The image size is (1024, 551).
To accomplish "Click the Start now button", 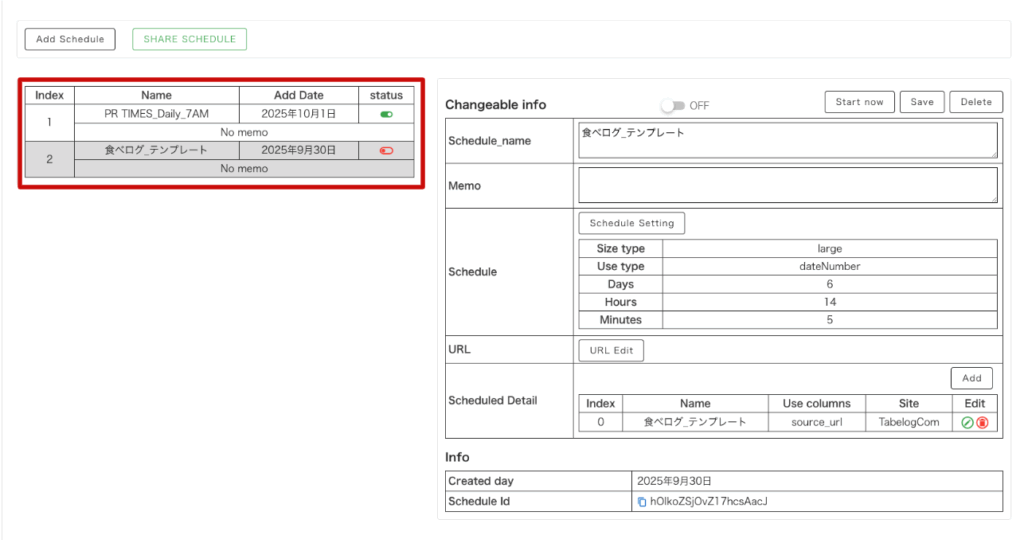I will click(x=859, y=102).
